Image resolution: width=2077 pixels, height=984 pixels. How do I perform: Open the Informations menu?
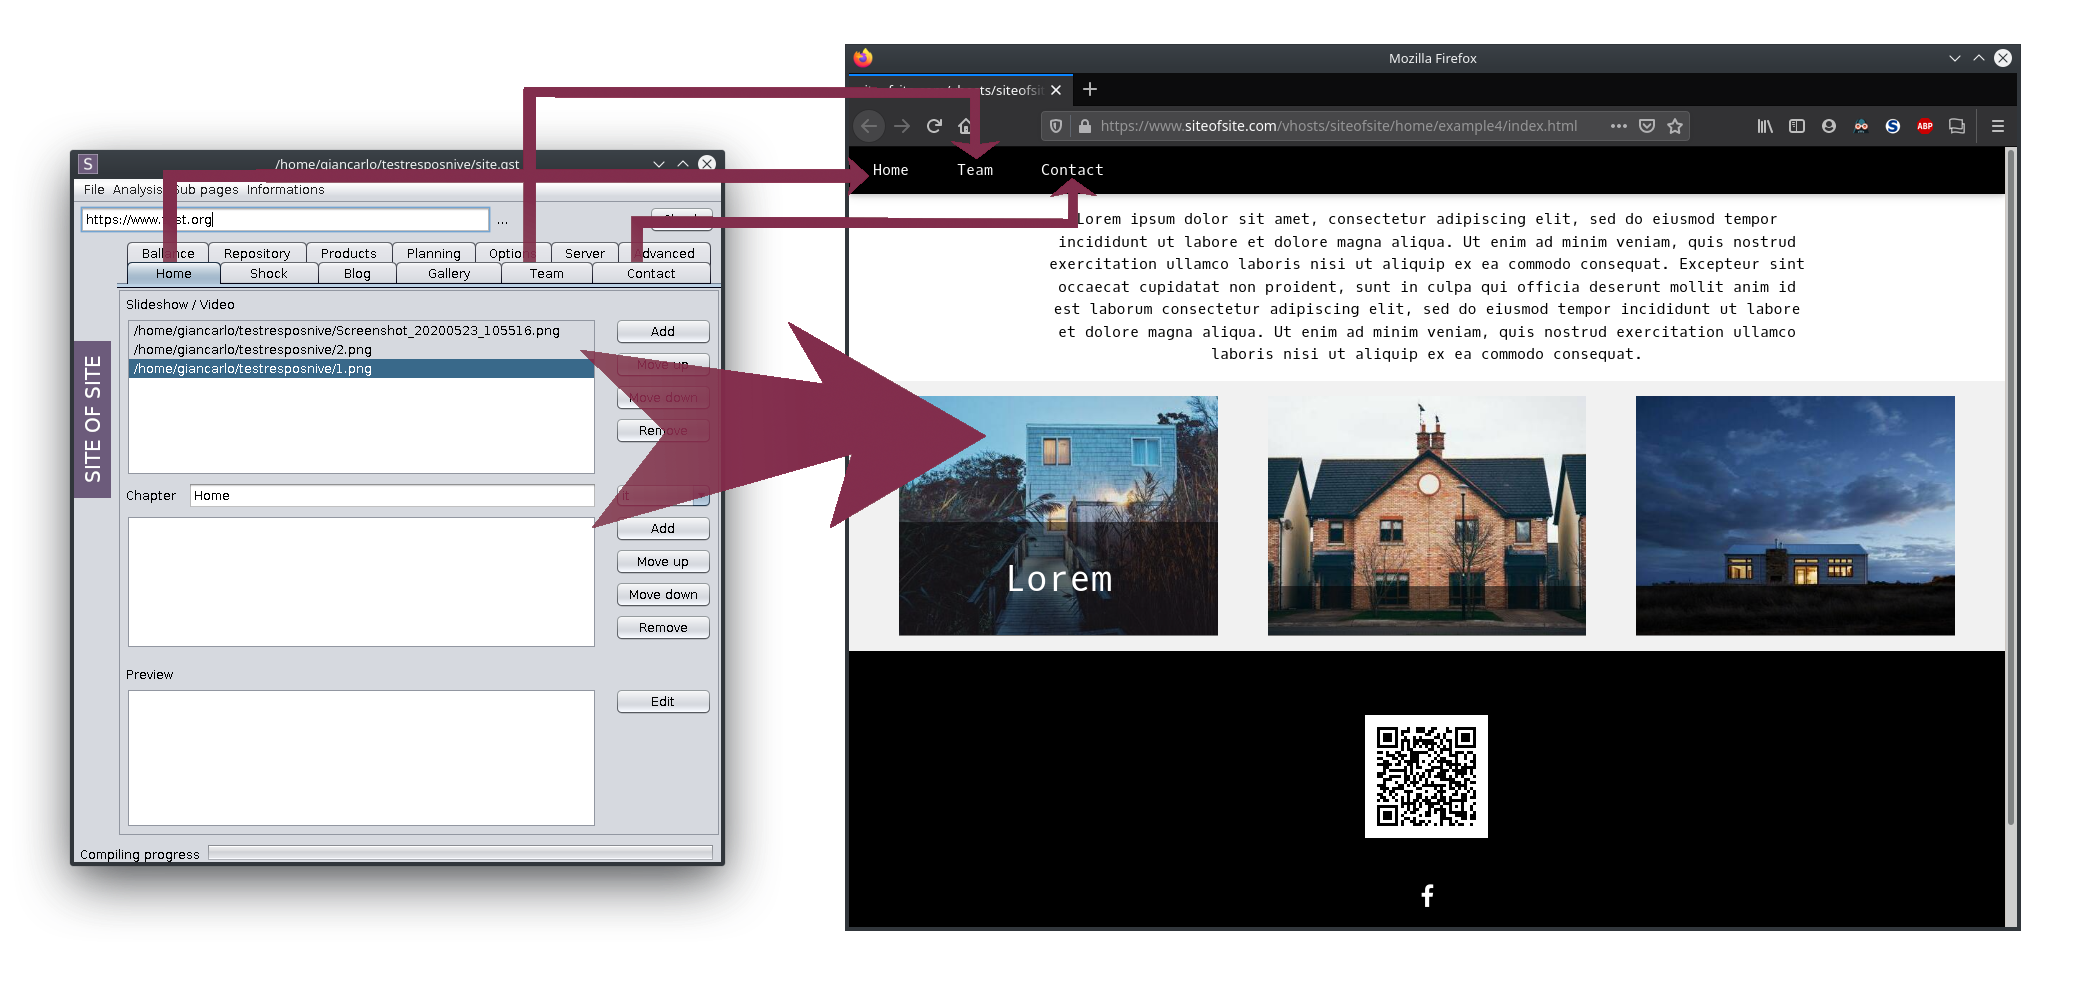286,189
